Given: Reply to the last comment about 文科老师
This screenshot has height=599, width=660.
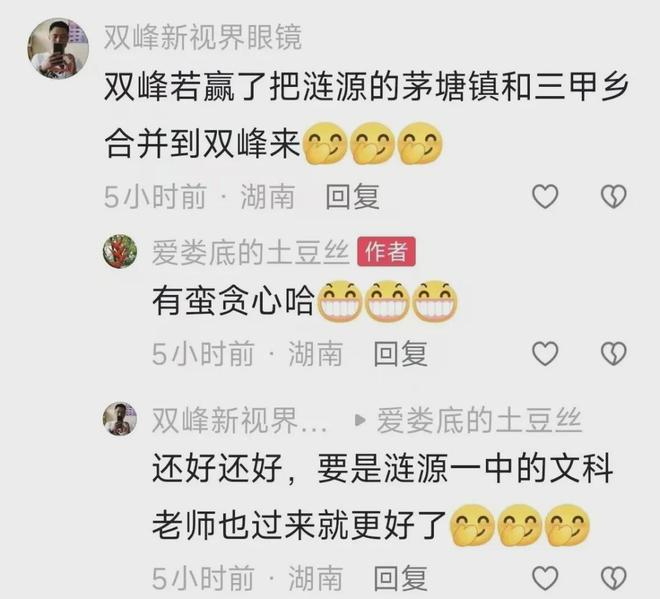Looking at the screenshot, I should (x=401, y=578).
